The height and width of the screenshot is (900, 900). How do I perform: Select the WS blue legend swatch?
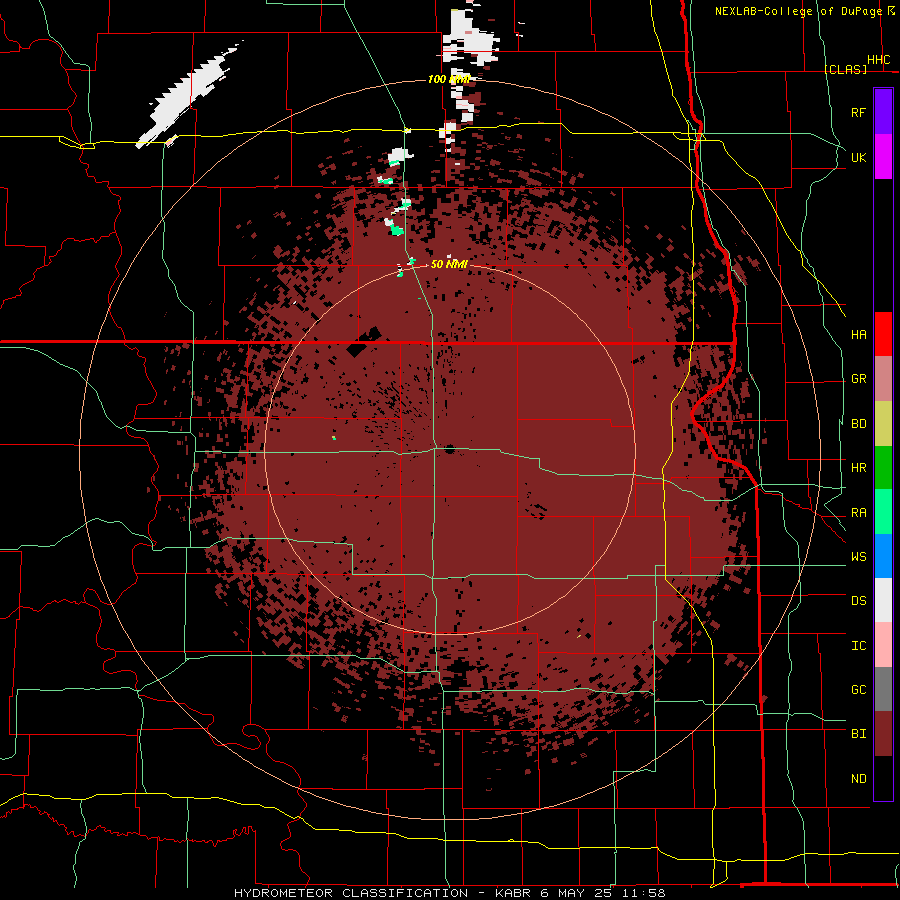click(x=883, y=556)
